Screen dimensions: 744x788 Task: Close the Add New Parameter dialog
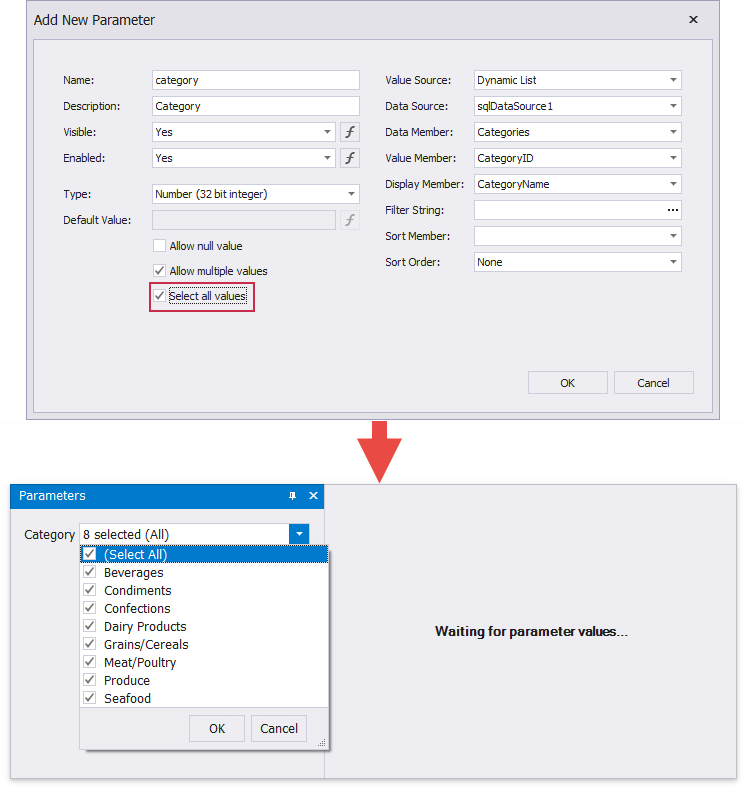coord(693,20)
